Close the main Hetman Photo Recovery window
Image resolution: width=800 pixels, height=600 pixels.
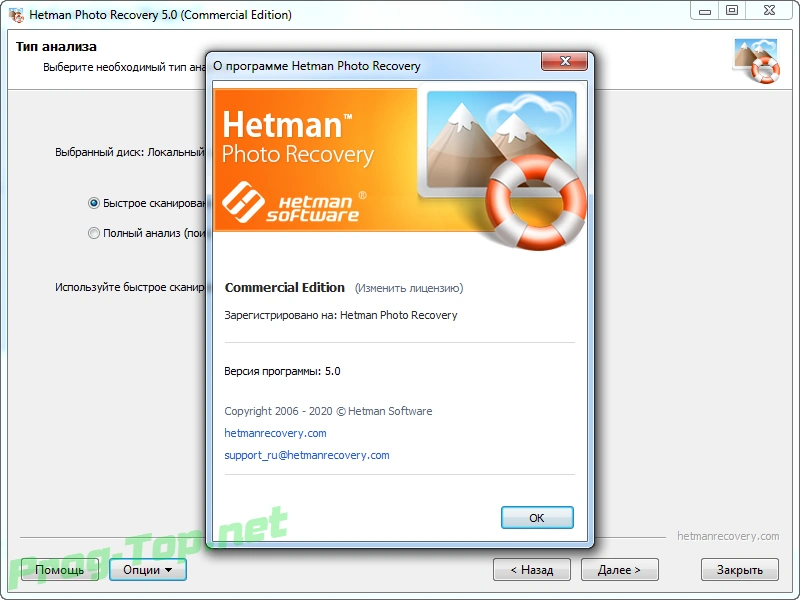(x=769, y=11)
